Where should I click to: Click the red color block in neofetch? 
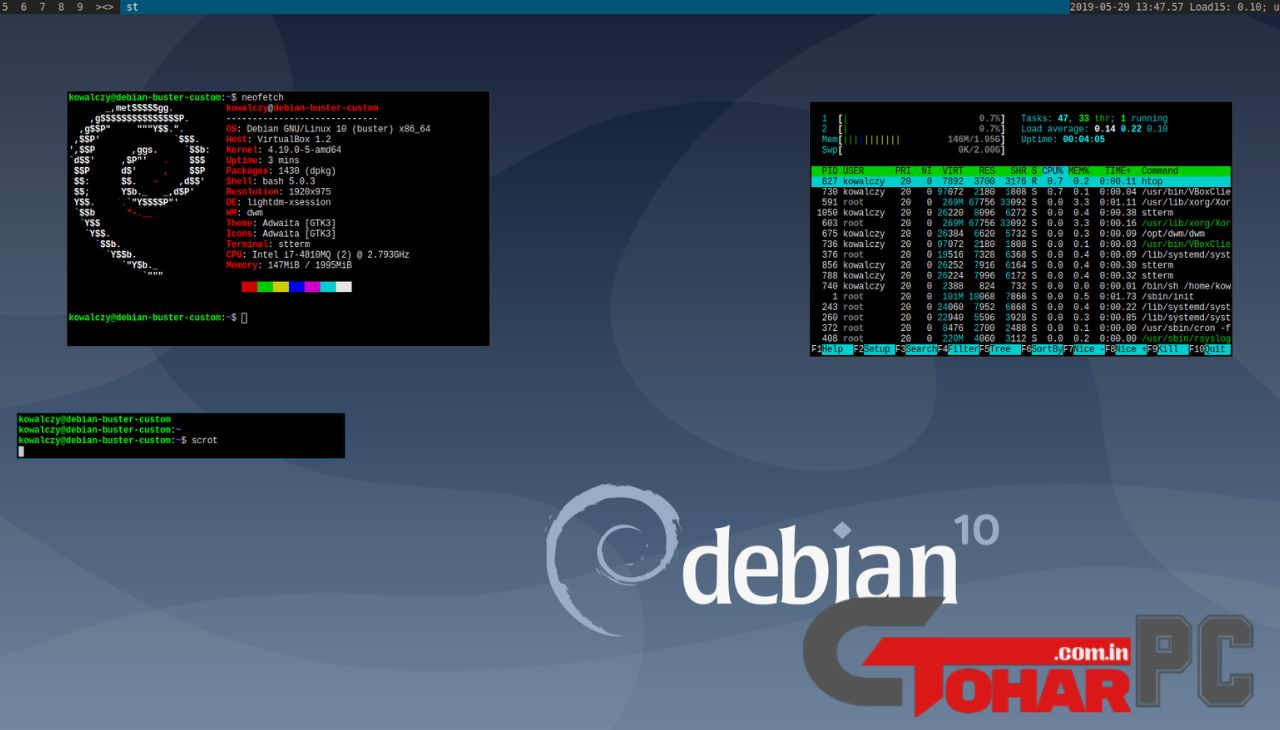pos(249,287)
